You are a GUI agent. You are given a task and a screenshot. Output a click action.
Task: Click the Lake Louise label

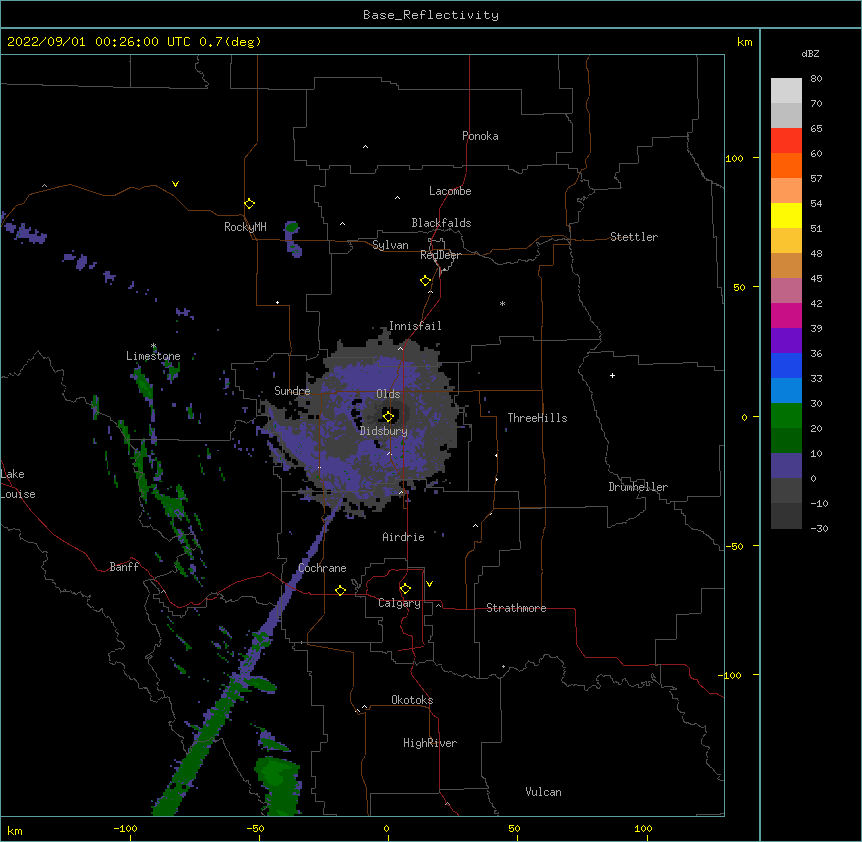click(18, 484)
